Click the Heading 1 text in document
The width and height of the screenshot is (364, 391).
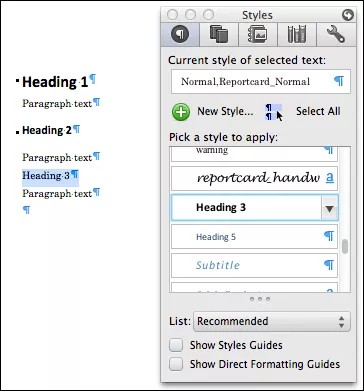tap(55, 82)
